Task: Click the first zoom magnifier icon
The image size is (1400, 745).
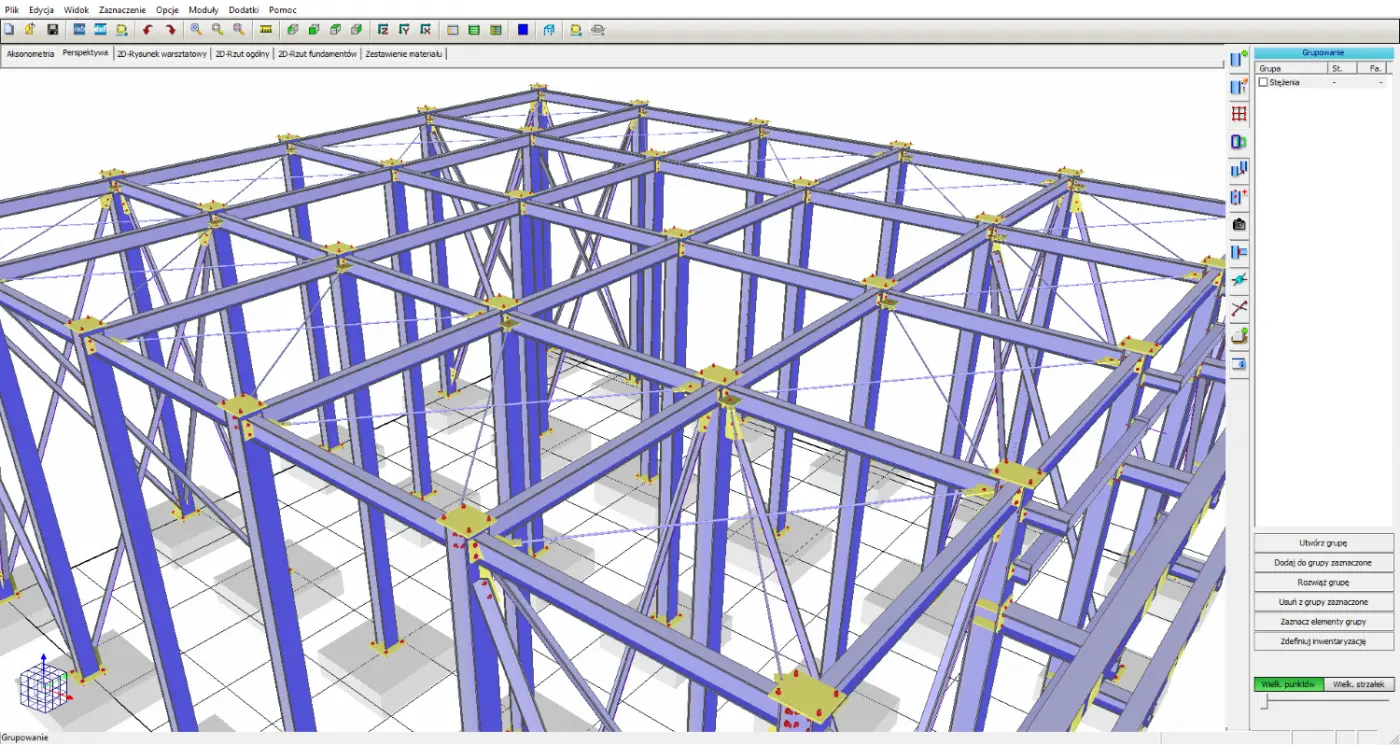Action: click(196, 30)
